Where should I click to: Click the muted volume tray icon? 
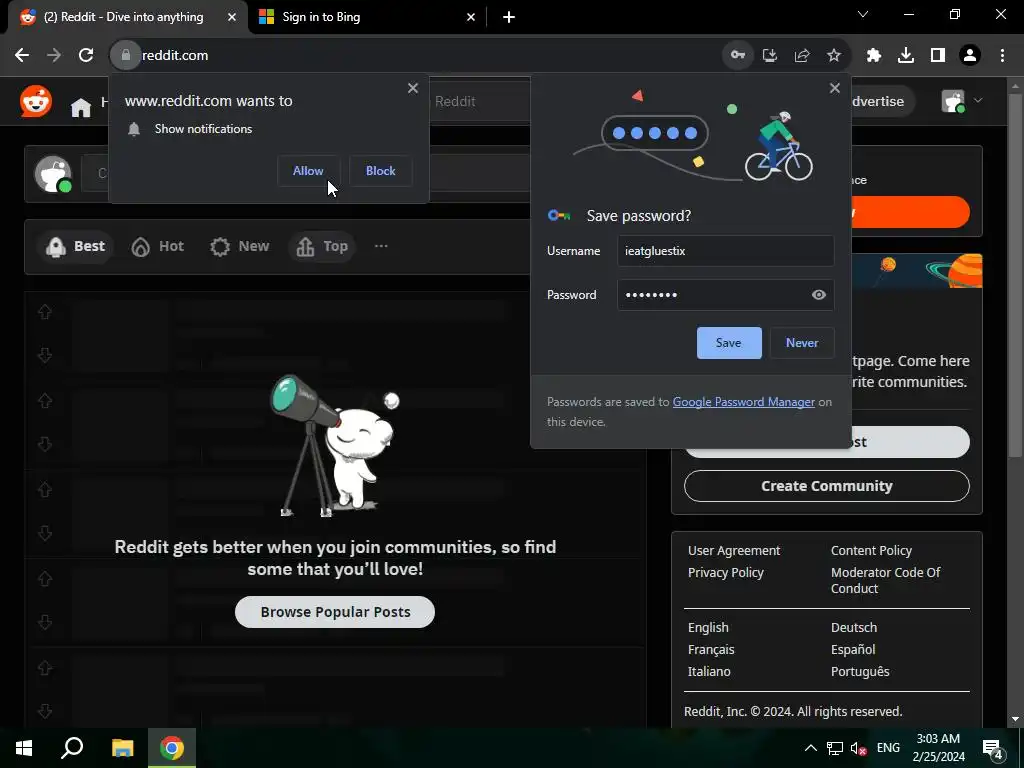858,748
